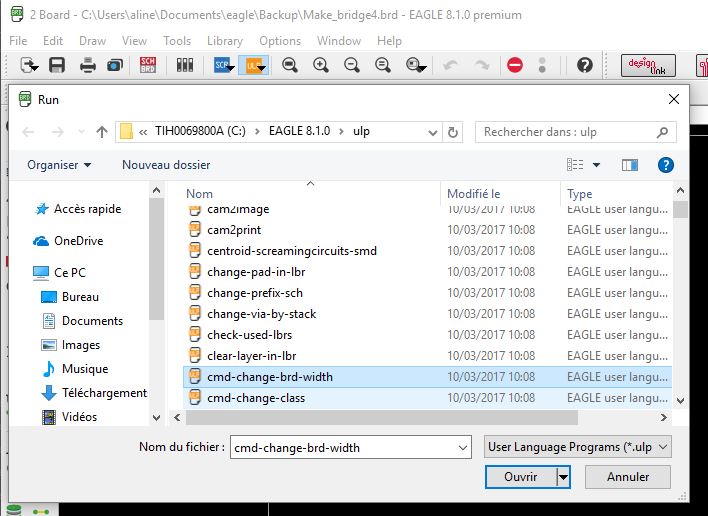Open the Options menu
Viewport: 708px width, 516px height.
[x=280, y=41]
